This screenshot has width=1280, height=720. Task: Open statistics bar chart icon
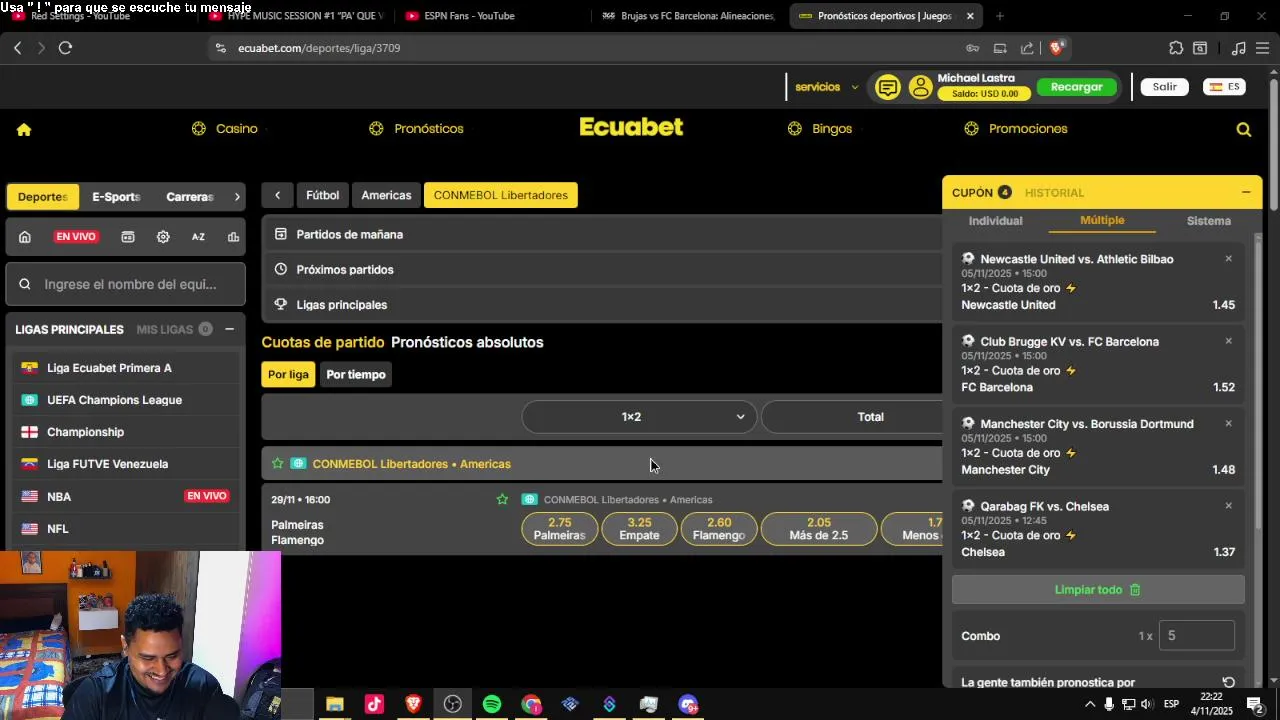[233, 237]
